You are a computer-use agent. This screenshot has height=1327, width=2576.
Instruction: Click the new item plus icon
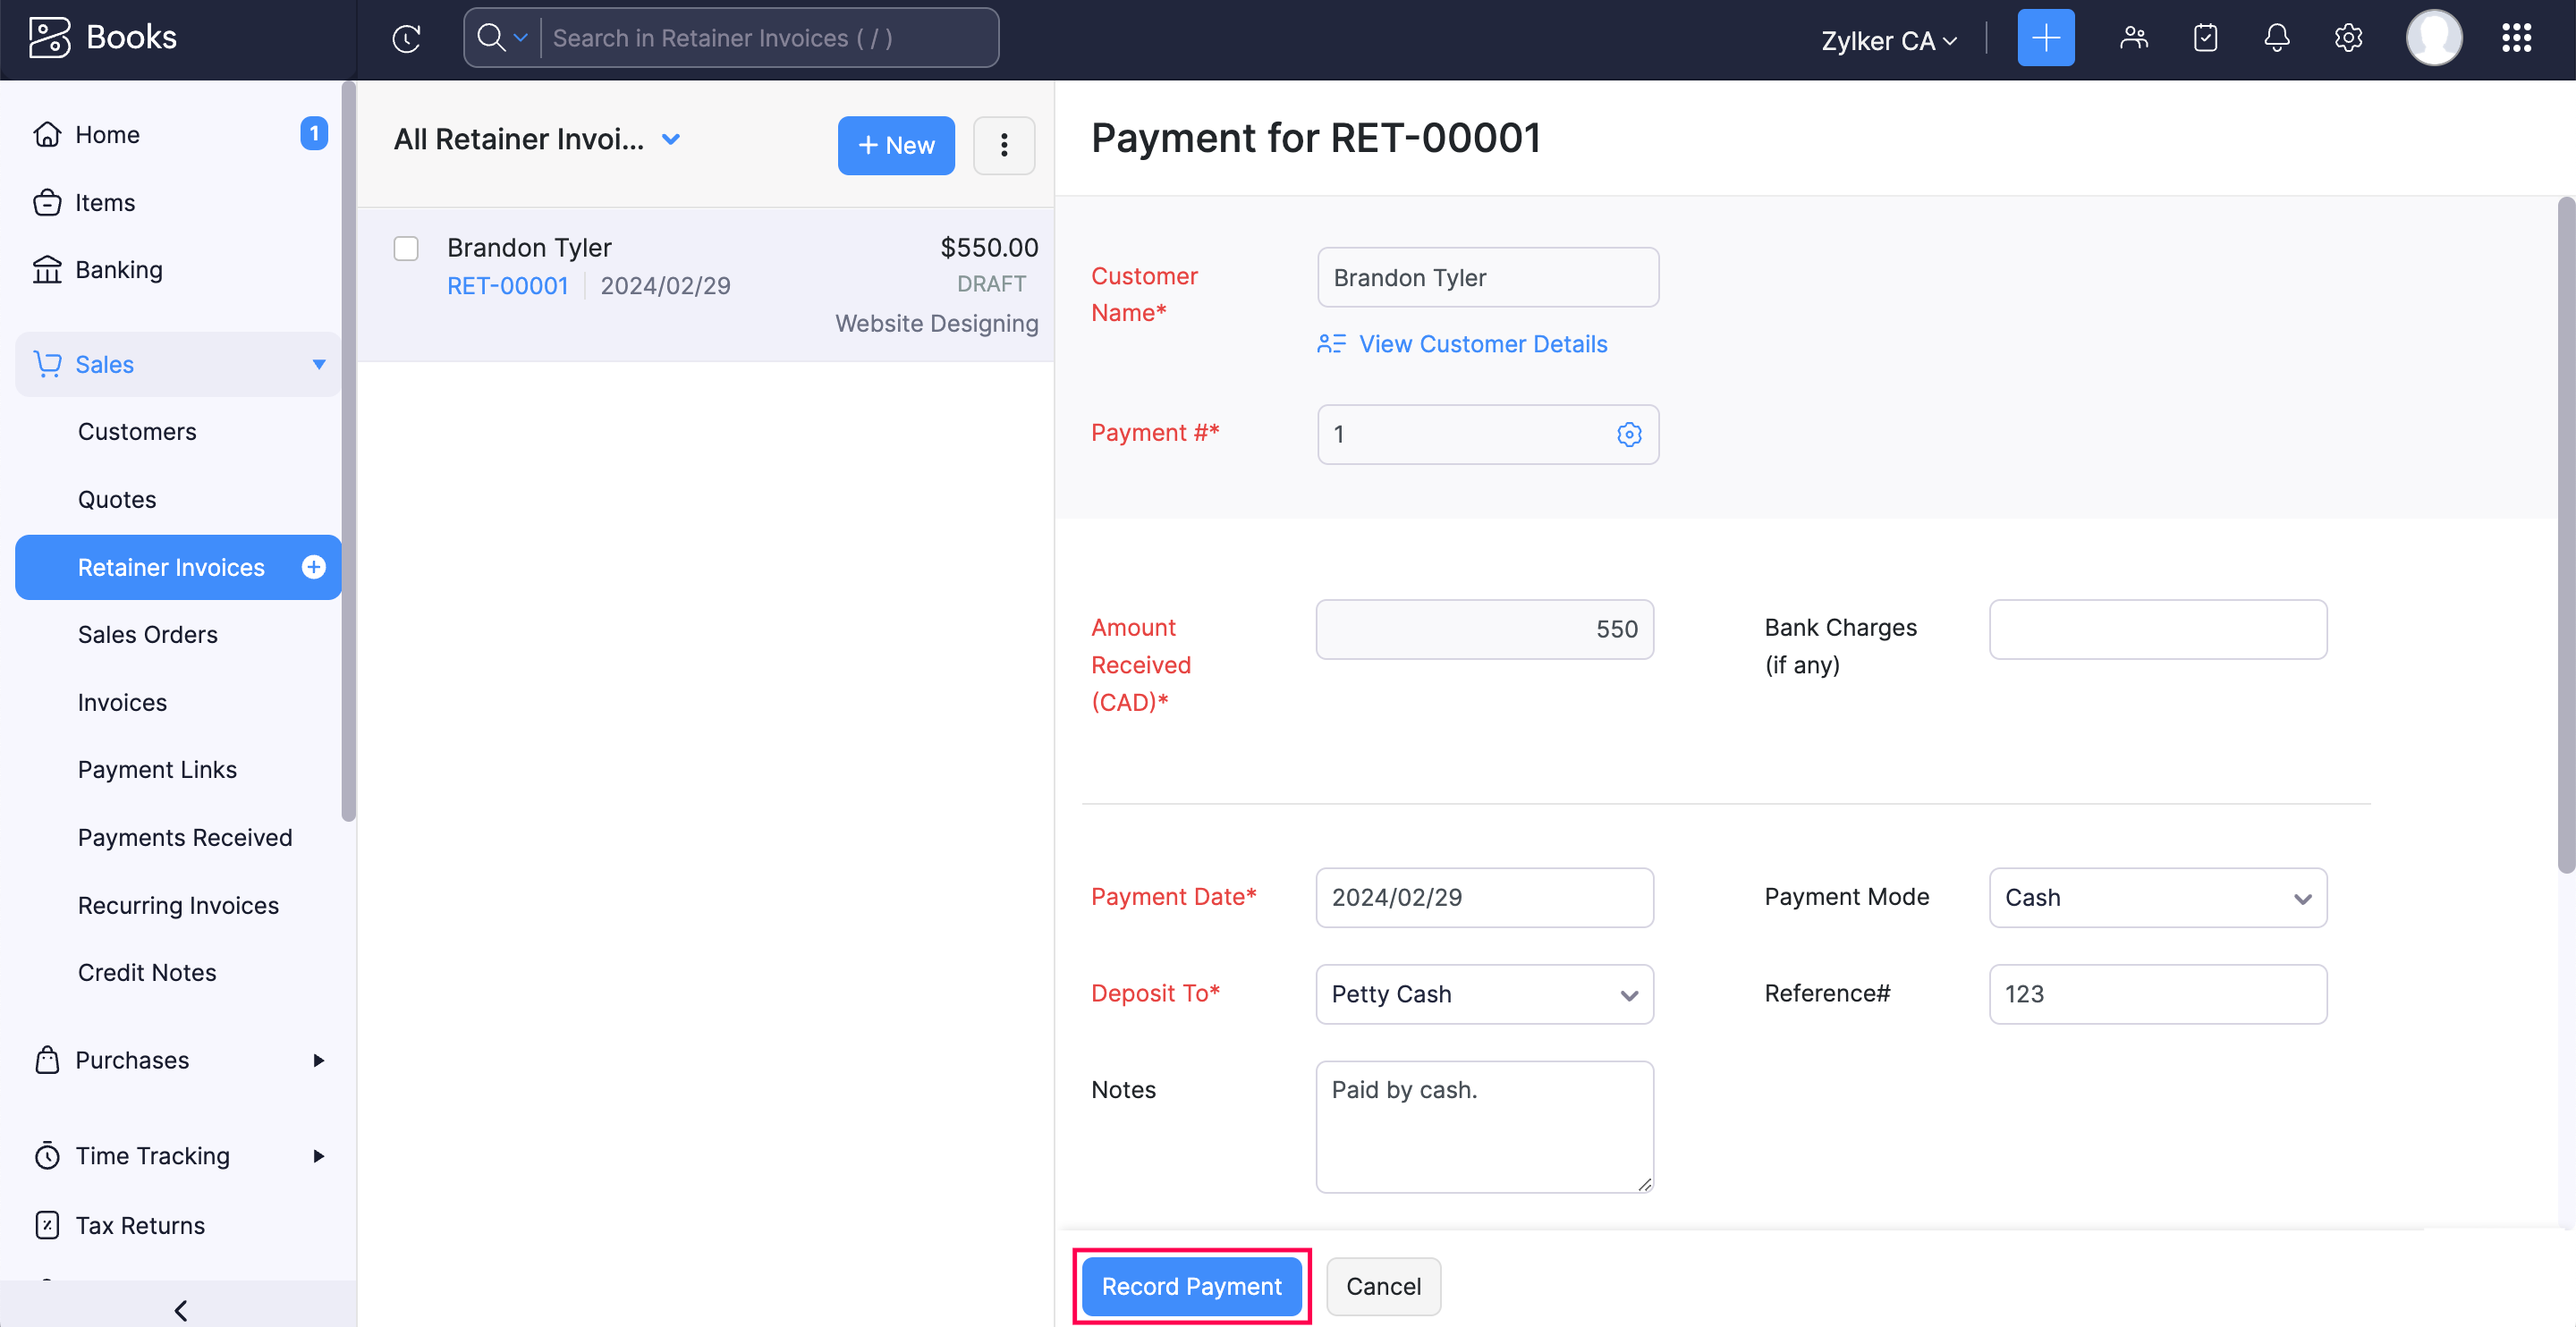click(2046, 38)
